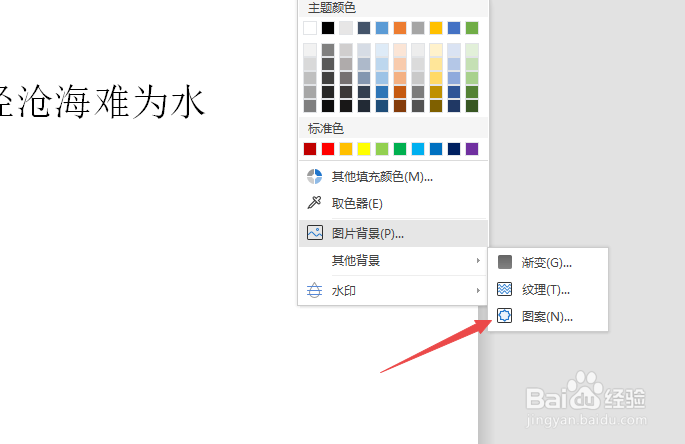Select blue standard color swatch
Viewport: 685px width, 444px height.
[x=436, y=149]
